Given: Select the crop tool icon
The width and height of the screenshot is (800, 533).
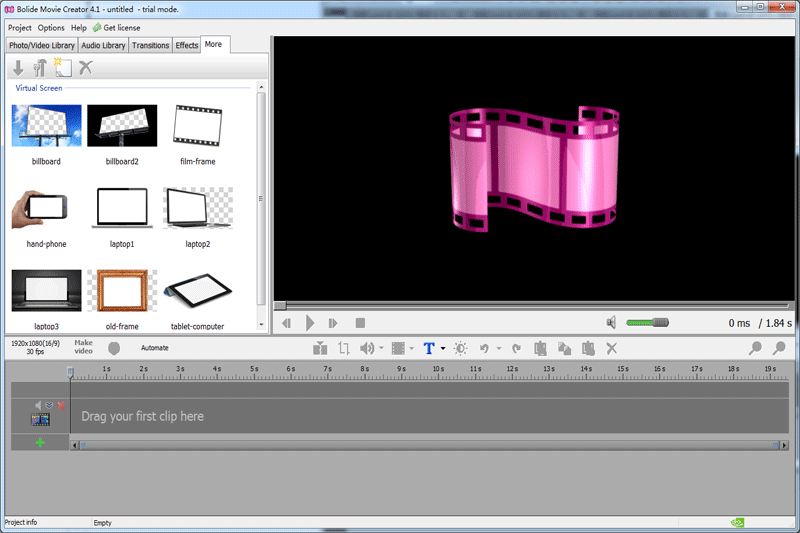Looking at the screenshot, I should tap(344, 348).
